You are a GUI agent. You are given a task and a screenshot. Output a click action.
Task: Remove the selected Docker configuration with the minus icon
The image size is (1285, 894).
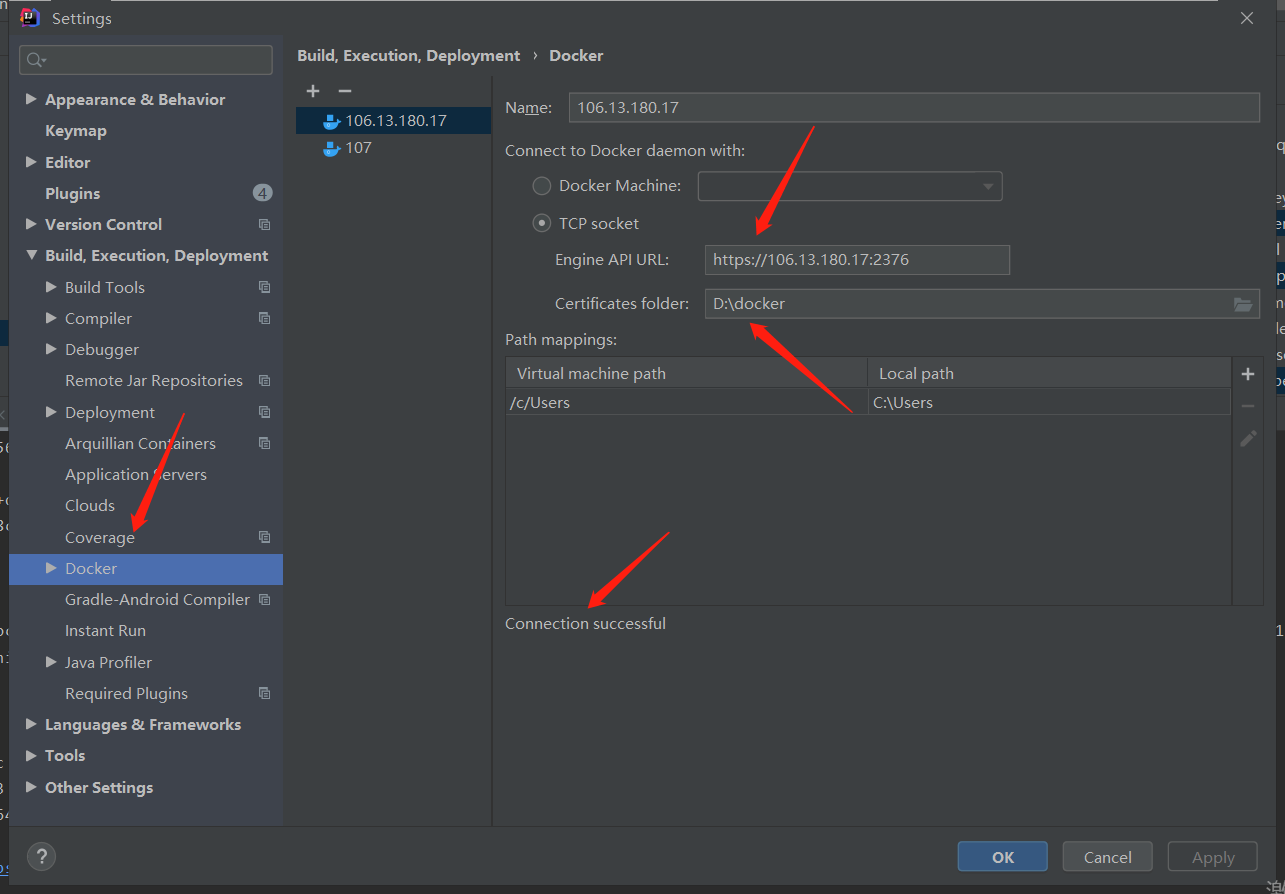(345, 91)
